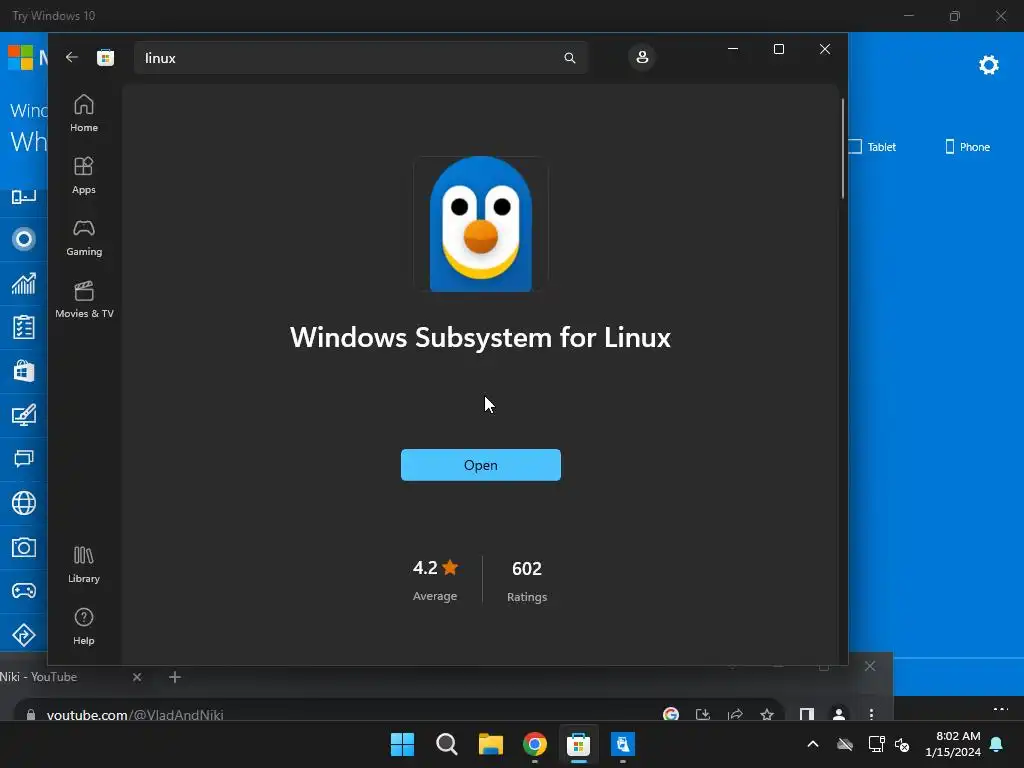Open Library in the Store sidebar

(84, 565)
